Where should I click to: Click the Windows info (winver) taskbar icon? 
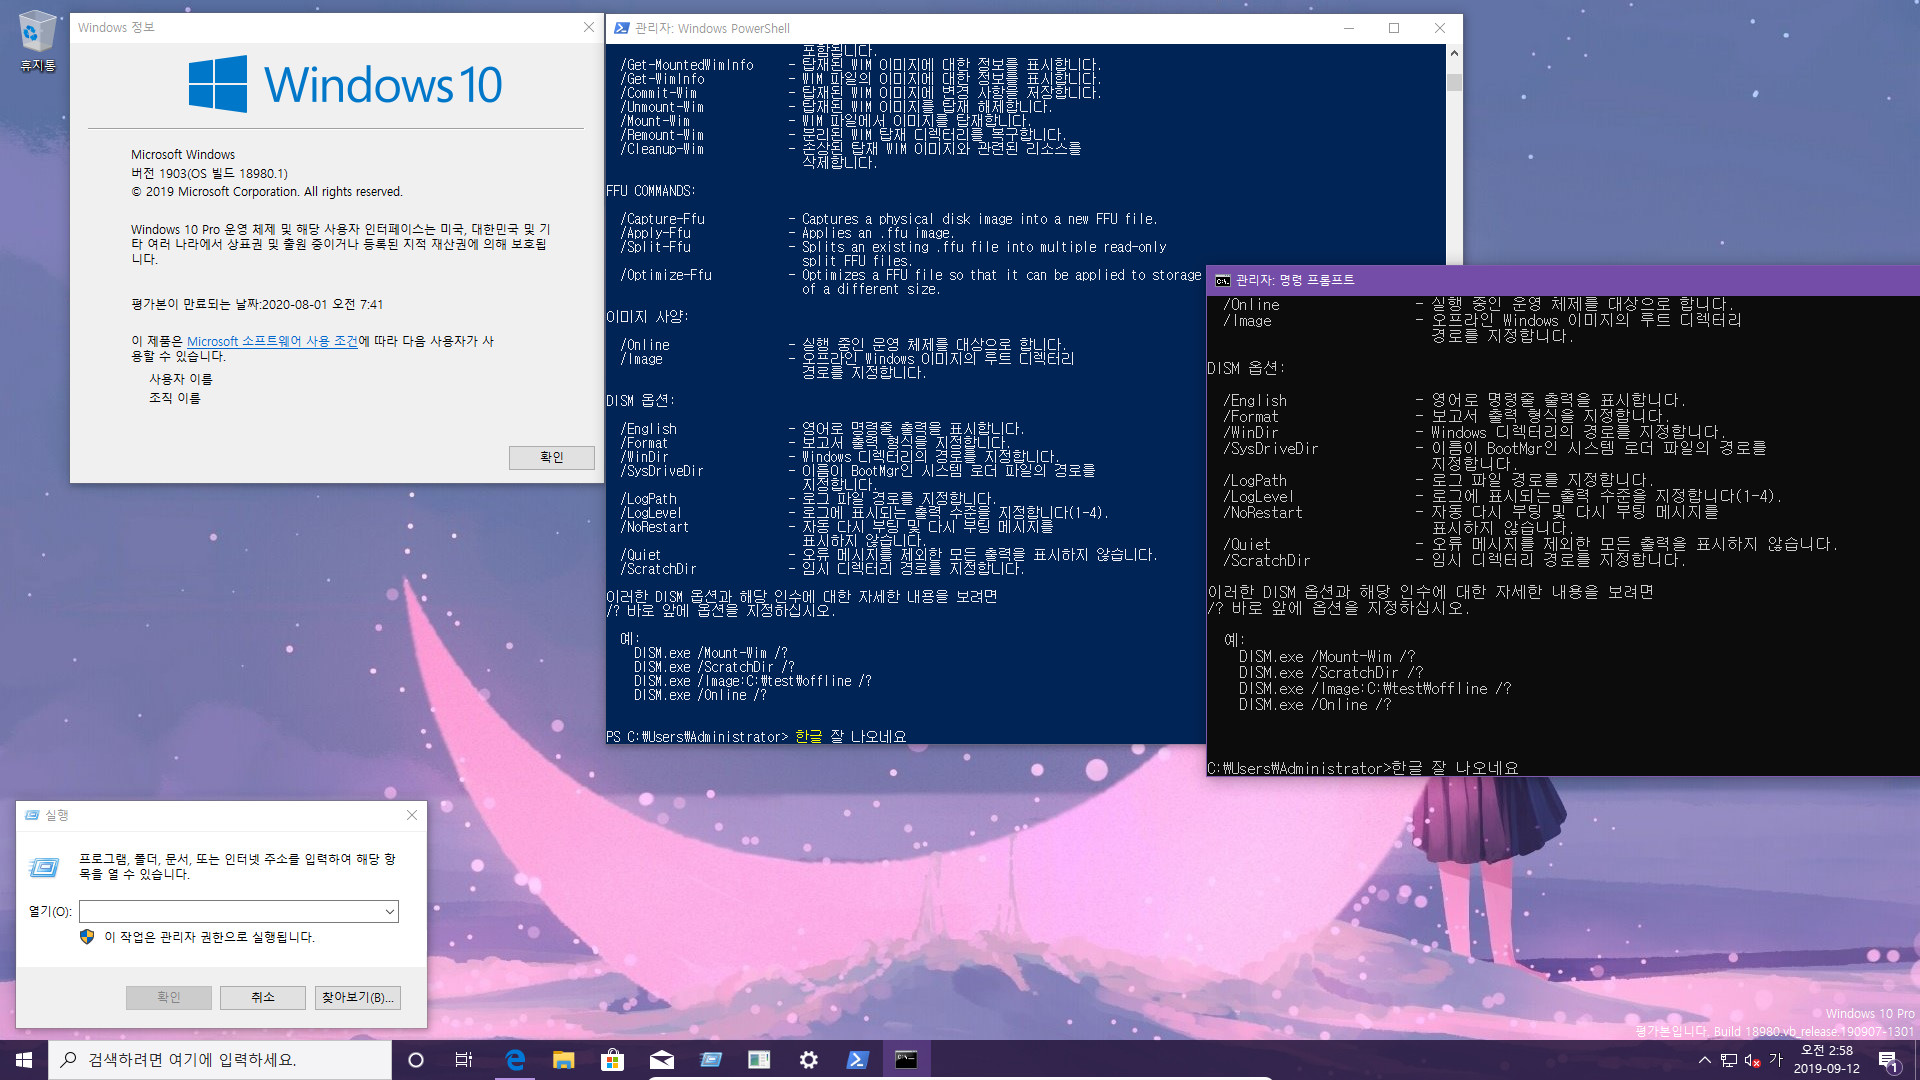759,1060
